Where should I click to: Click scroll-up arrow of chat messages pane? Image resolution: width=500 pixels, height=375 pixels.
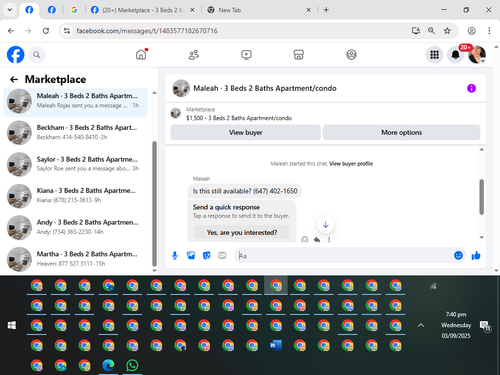pos(481,150)
